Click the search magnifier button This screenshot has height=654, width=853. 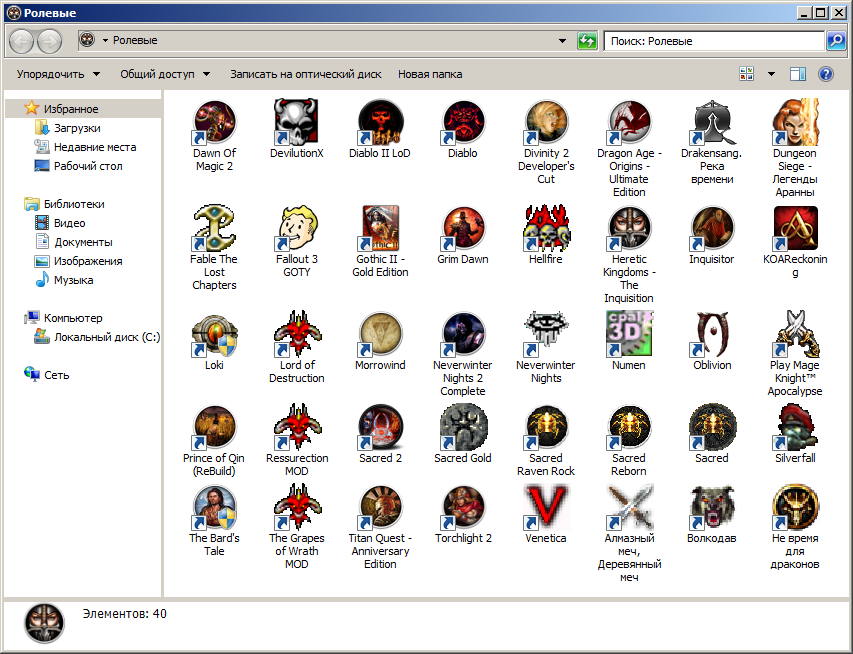(x=836, y=40)
